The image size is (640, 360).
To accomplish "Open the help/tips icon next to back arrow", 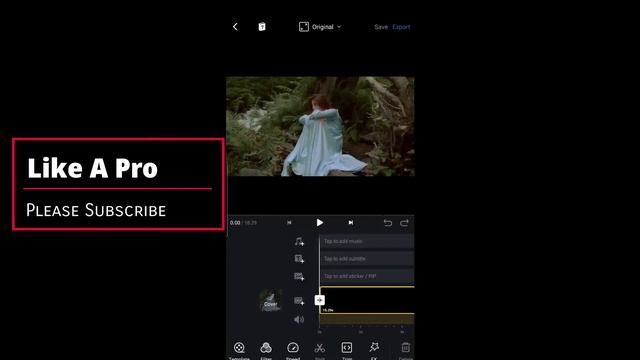I will (262, 27).
